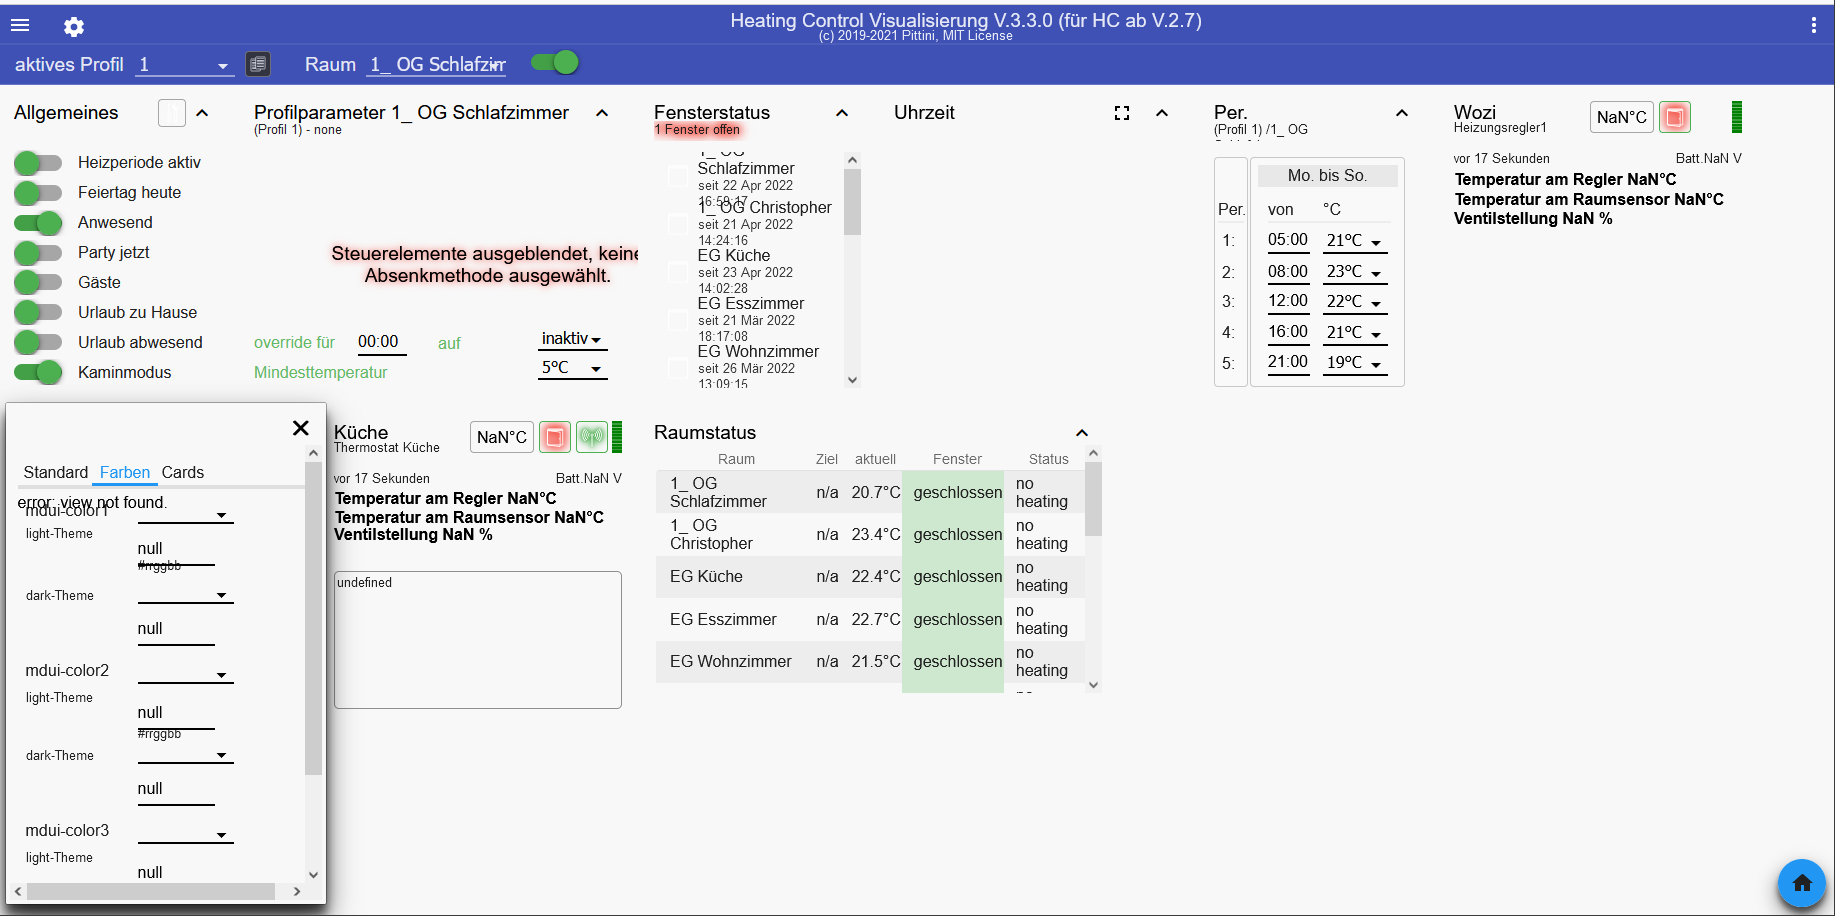Open the three-dot overflow menu
Image resolution: width=1835 pixels, height=916 pixels.
click(x=1813, y=26)
